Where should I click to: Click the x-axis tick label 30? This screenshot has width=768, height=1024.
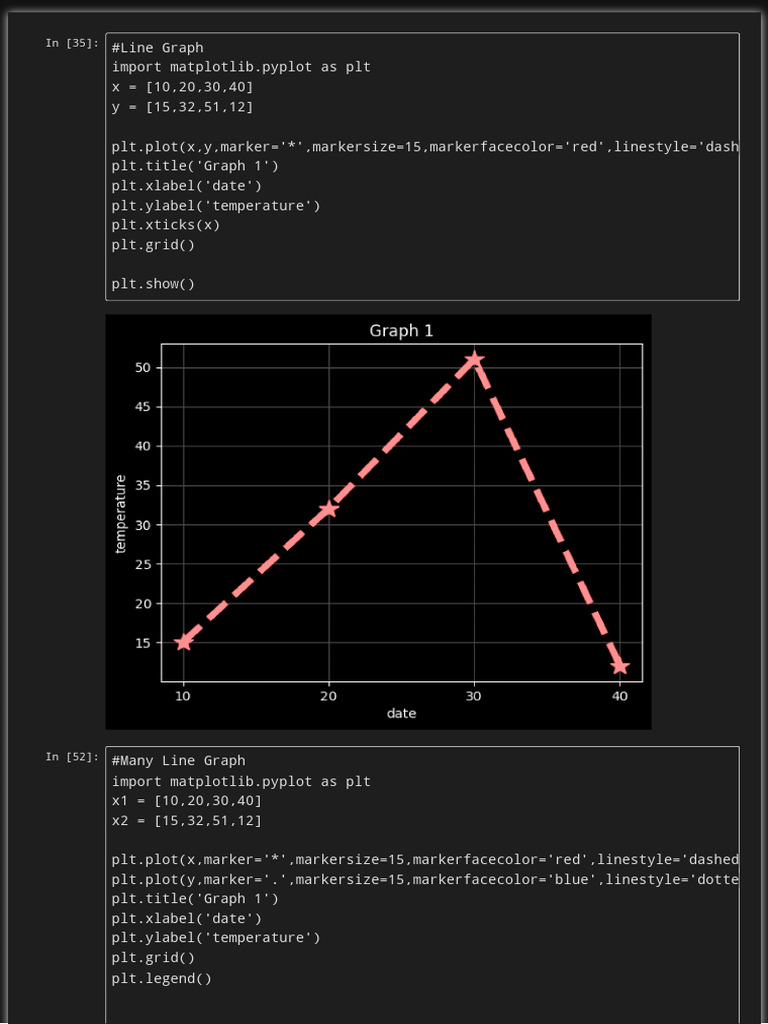click(x=474, y=696)
